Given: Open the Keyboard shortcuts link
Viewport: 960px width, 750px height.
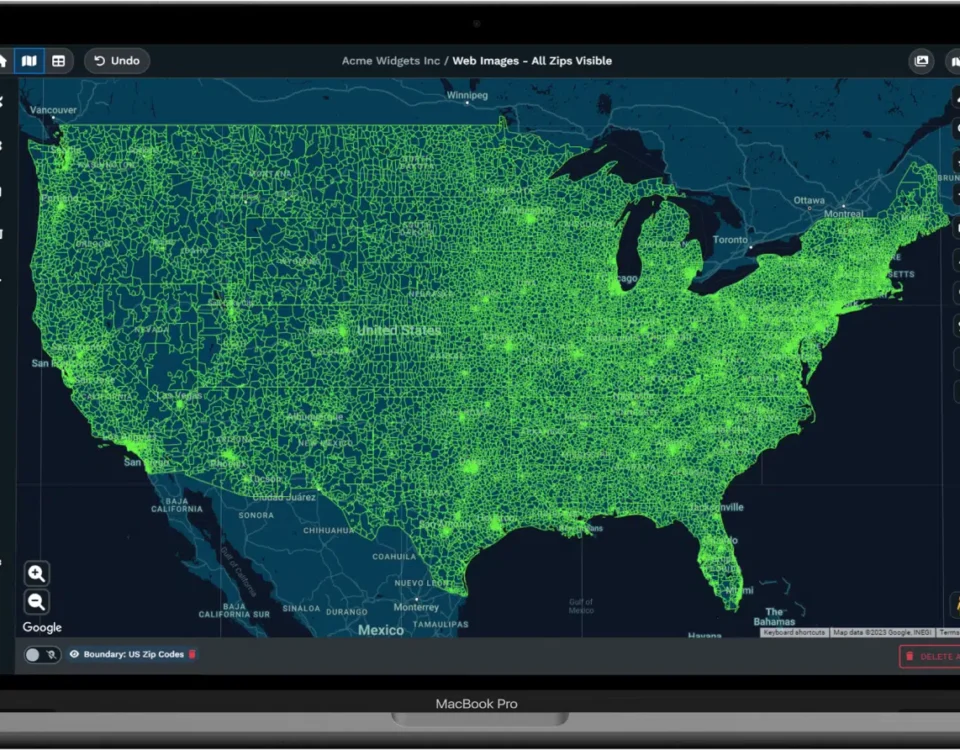Looking at the screenshot, I should click(x=795, y=632).
